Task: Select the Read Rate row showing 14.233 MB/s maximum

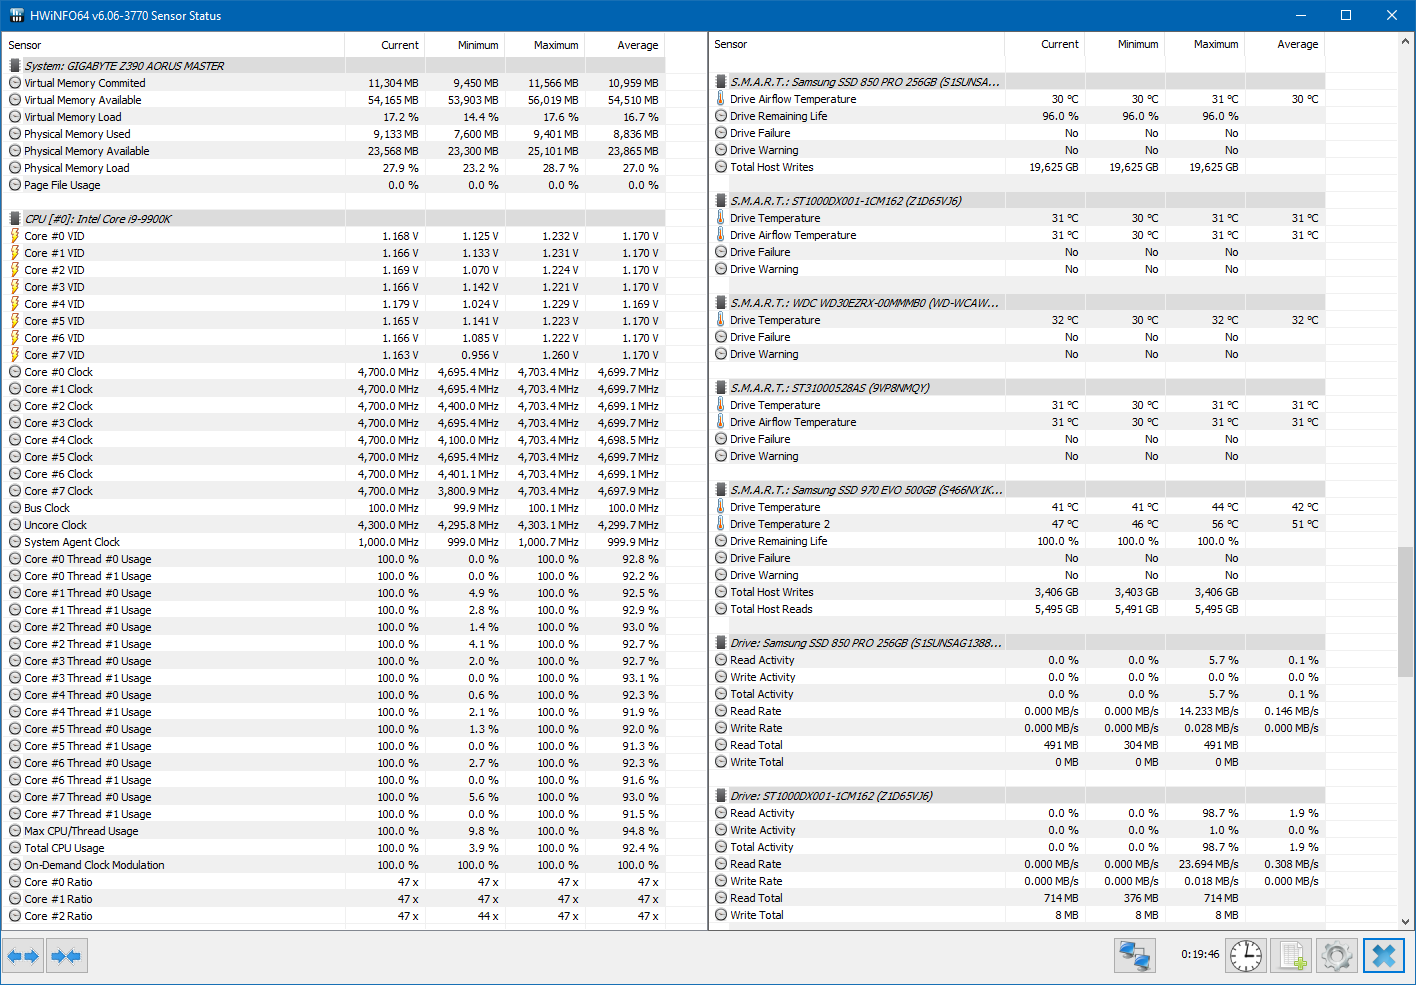Action: click(x=1018, y=711)
